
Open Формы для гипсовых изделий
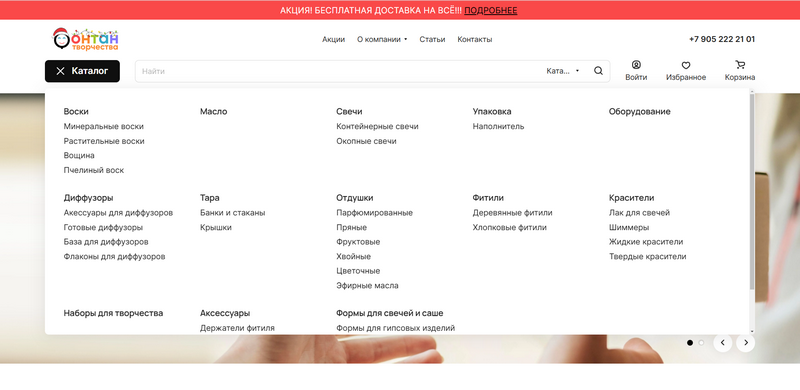395,328
